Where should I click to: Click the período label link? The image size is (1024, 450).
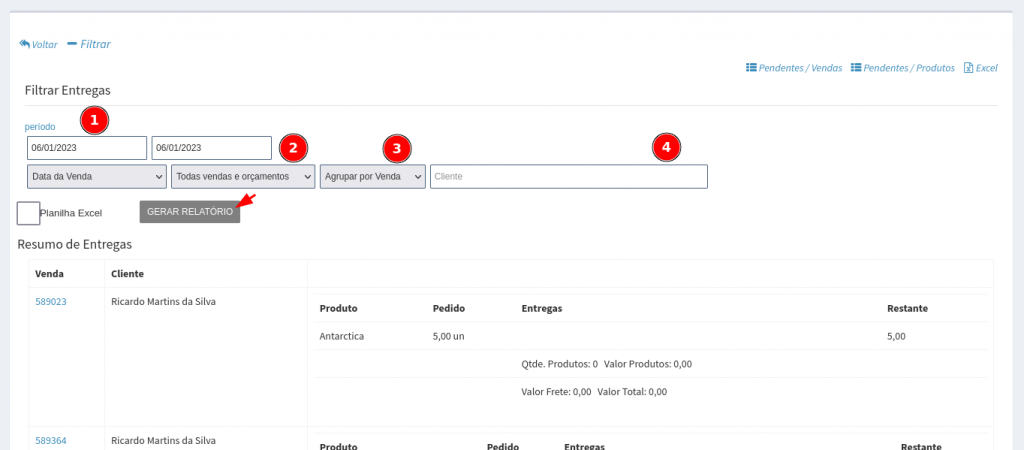coord(41,127)
